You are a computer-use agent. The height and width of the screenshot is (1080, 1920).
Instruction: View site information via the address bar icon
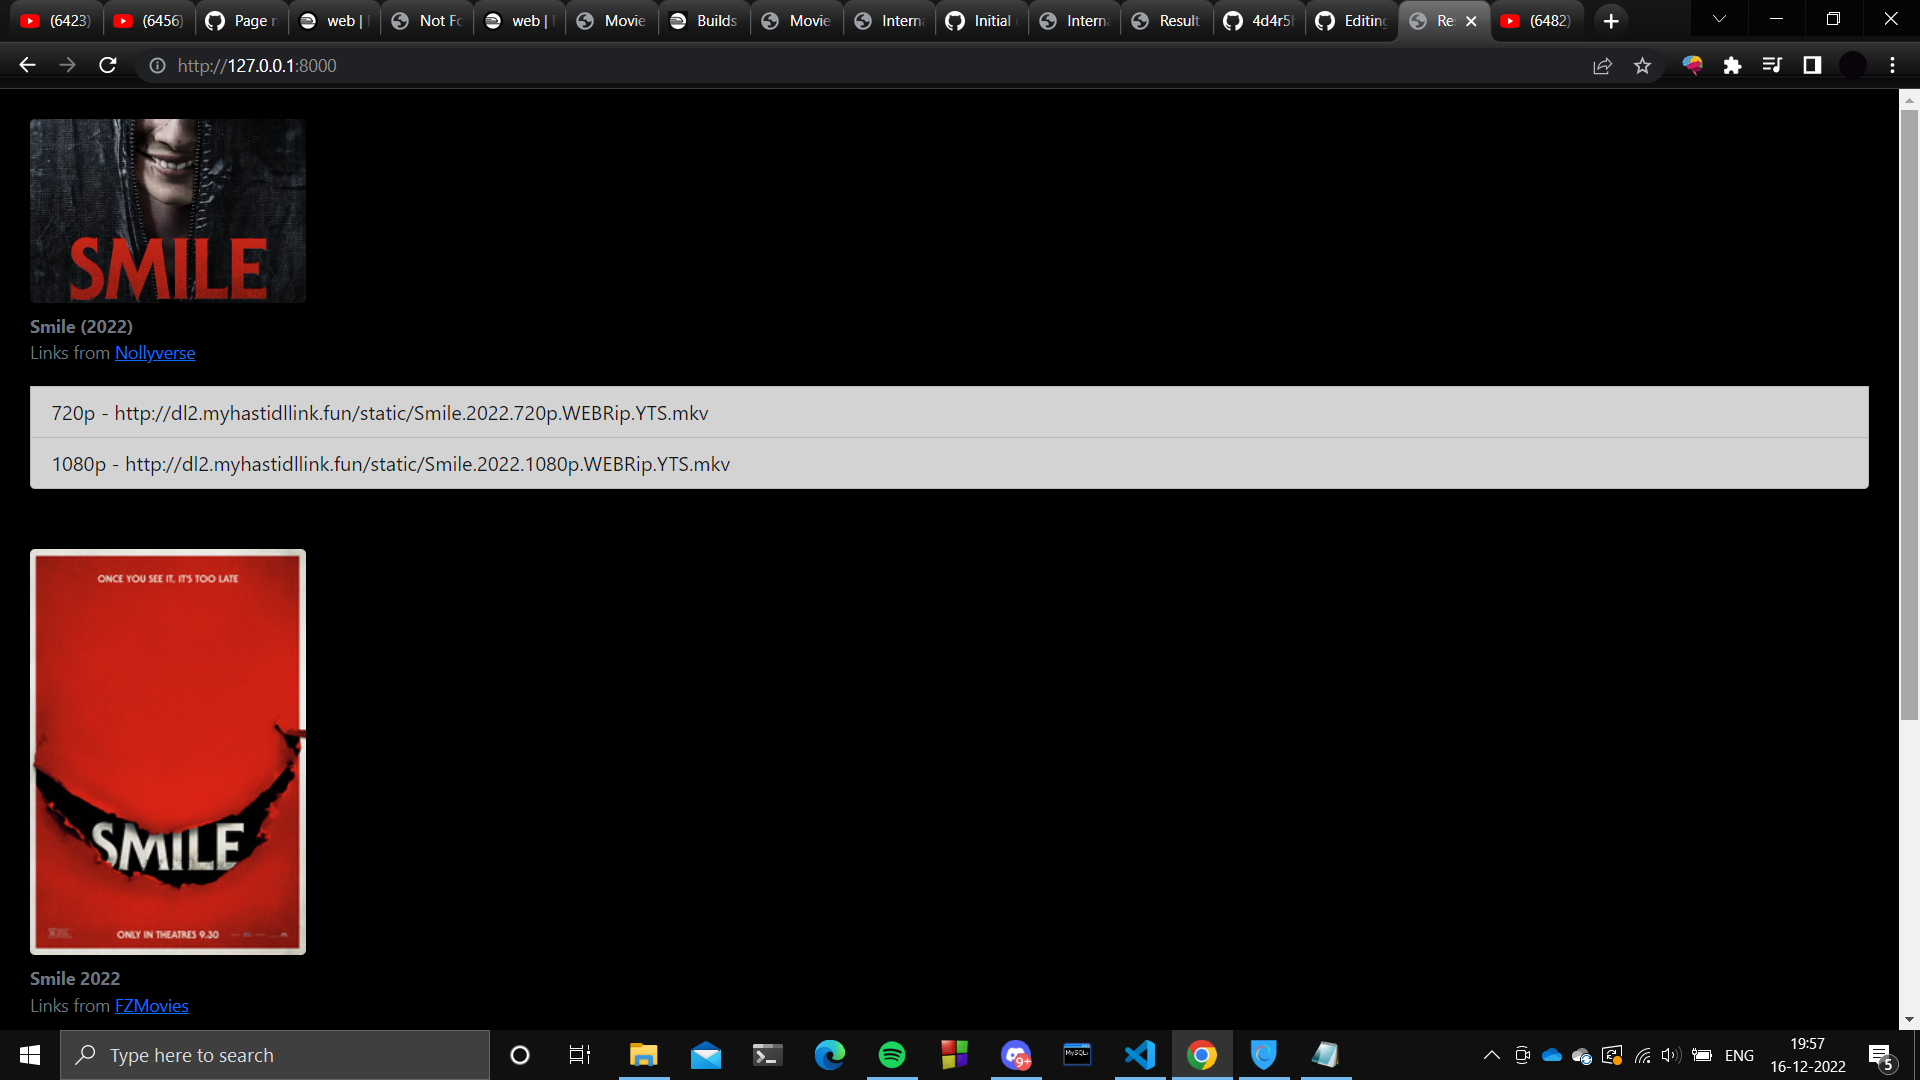pos(157,66)
